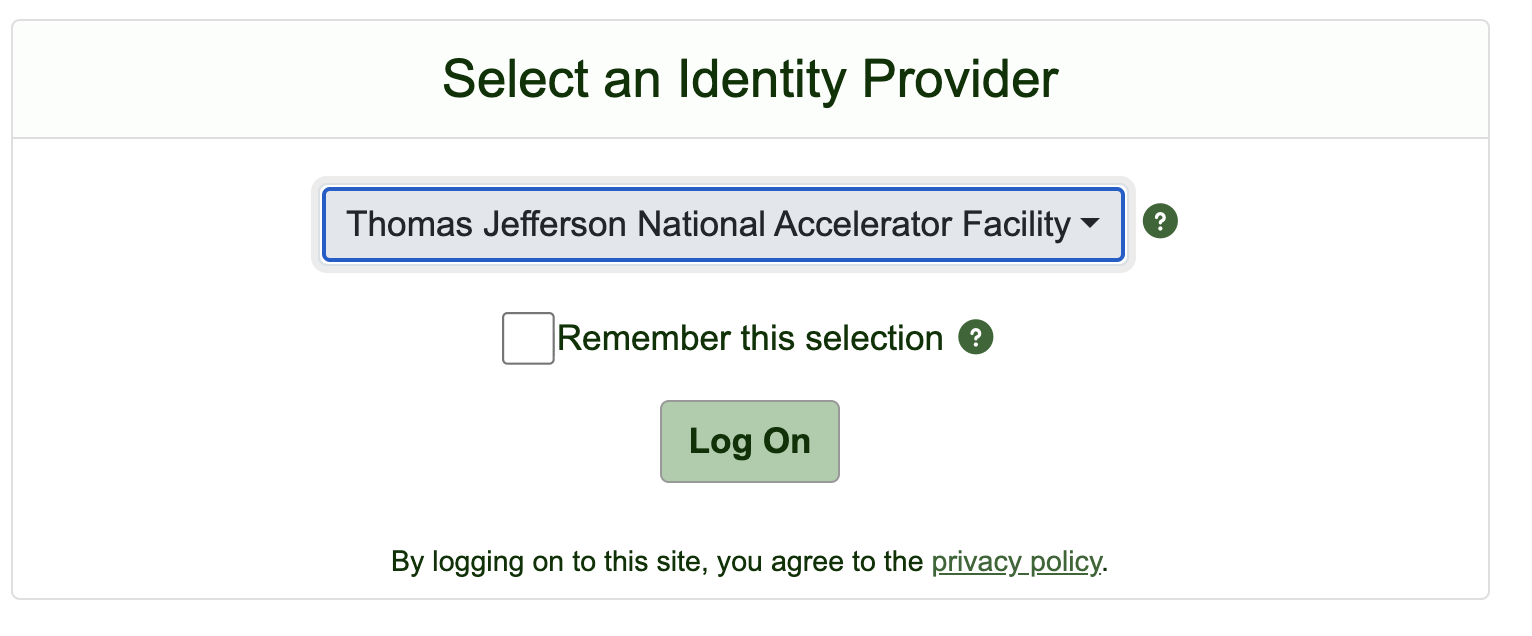Open the Thomas Jefferson National Accelerator Facility dropdown
Viewport: 1532px width, 636px height.
(722, 224)
